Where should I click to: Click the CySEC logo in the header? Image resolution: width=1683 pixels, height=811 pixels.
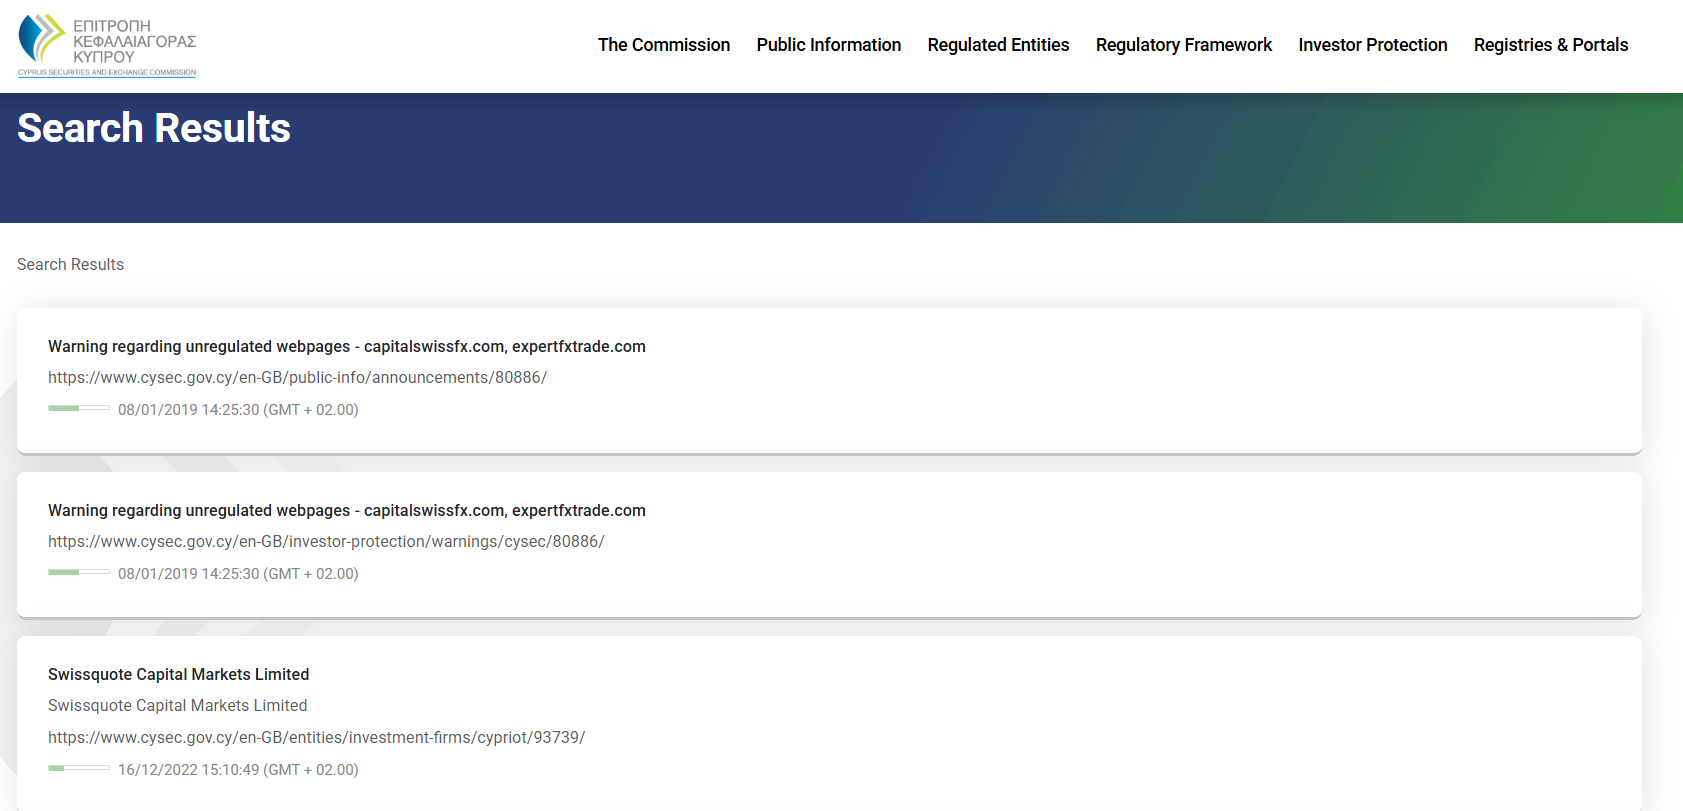tap(107, 46)
